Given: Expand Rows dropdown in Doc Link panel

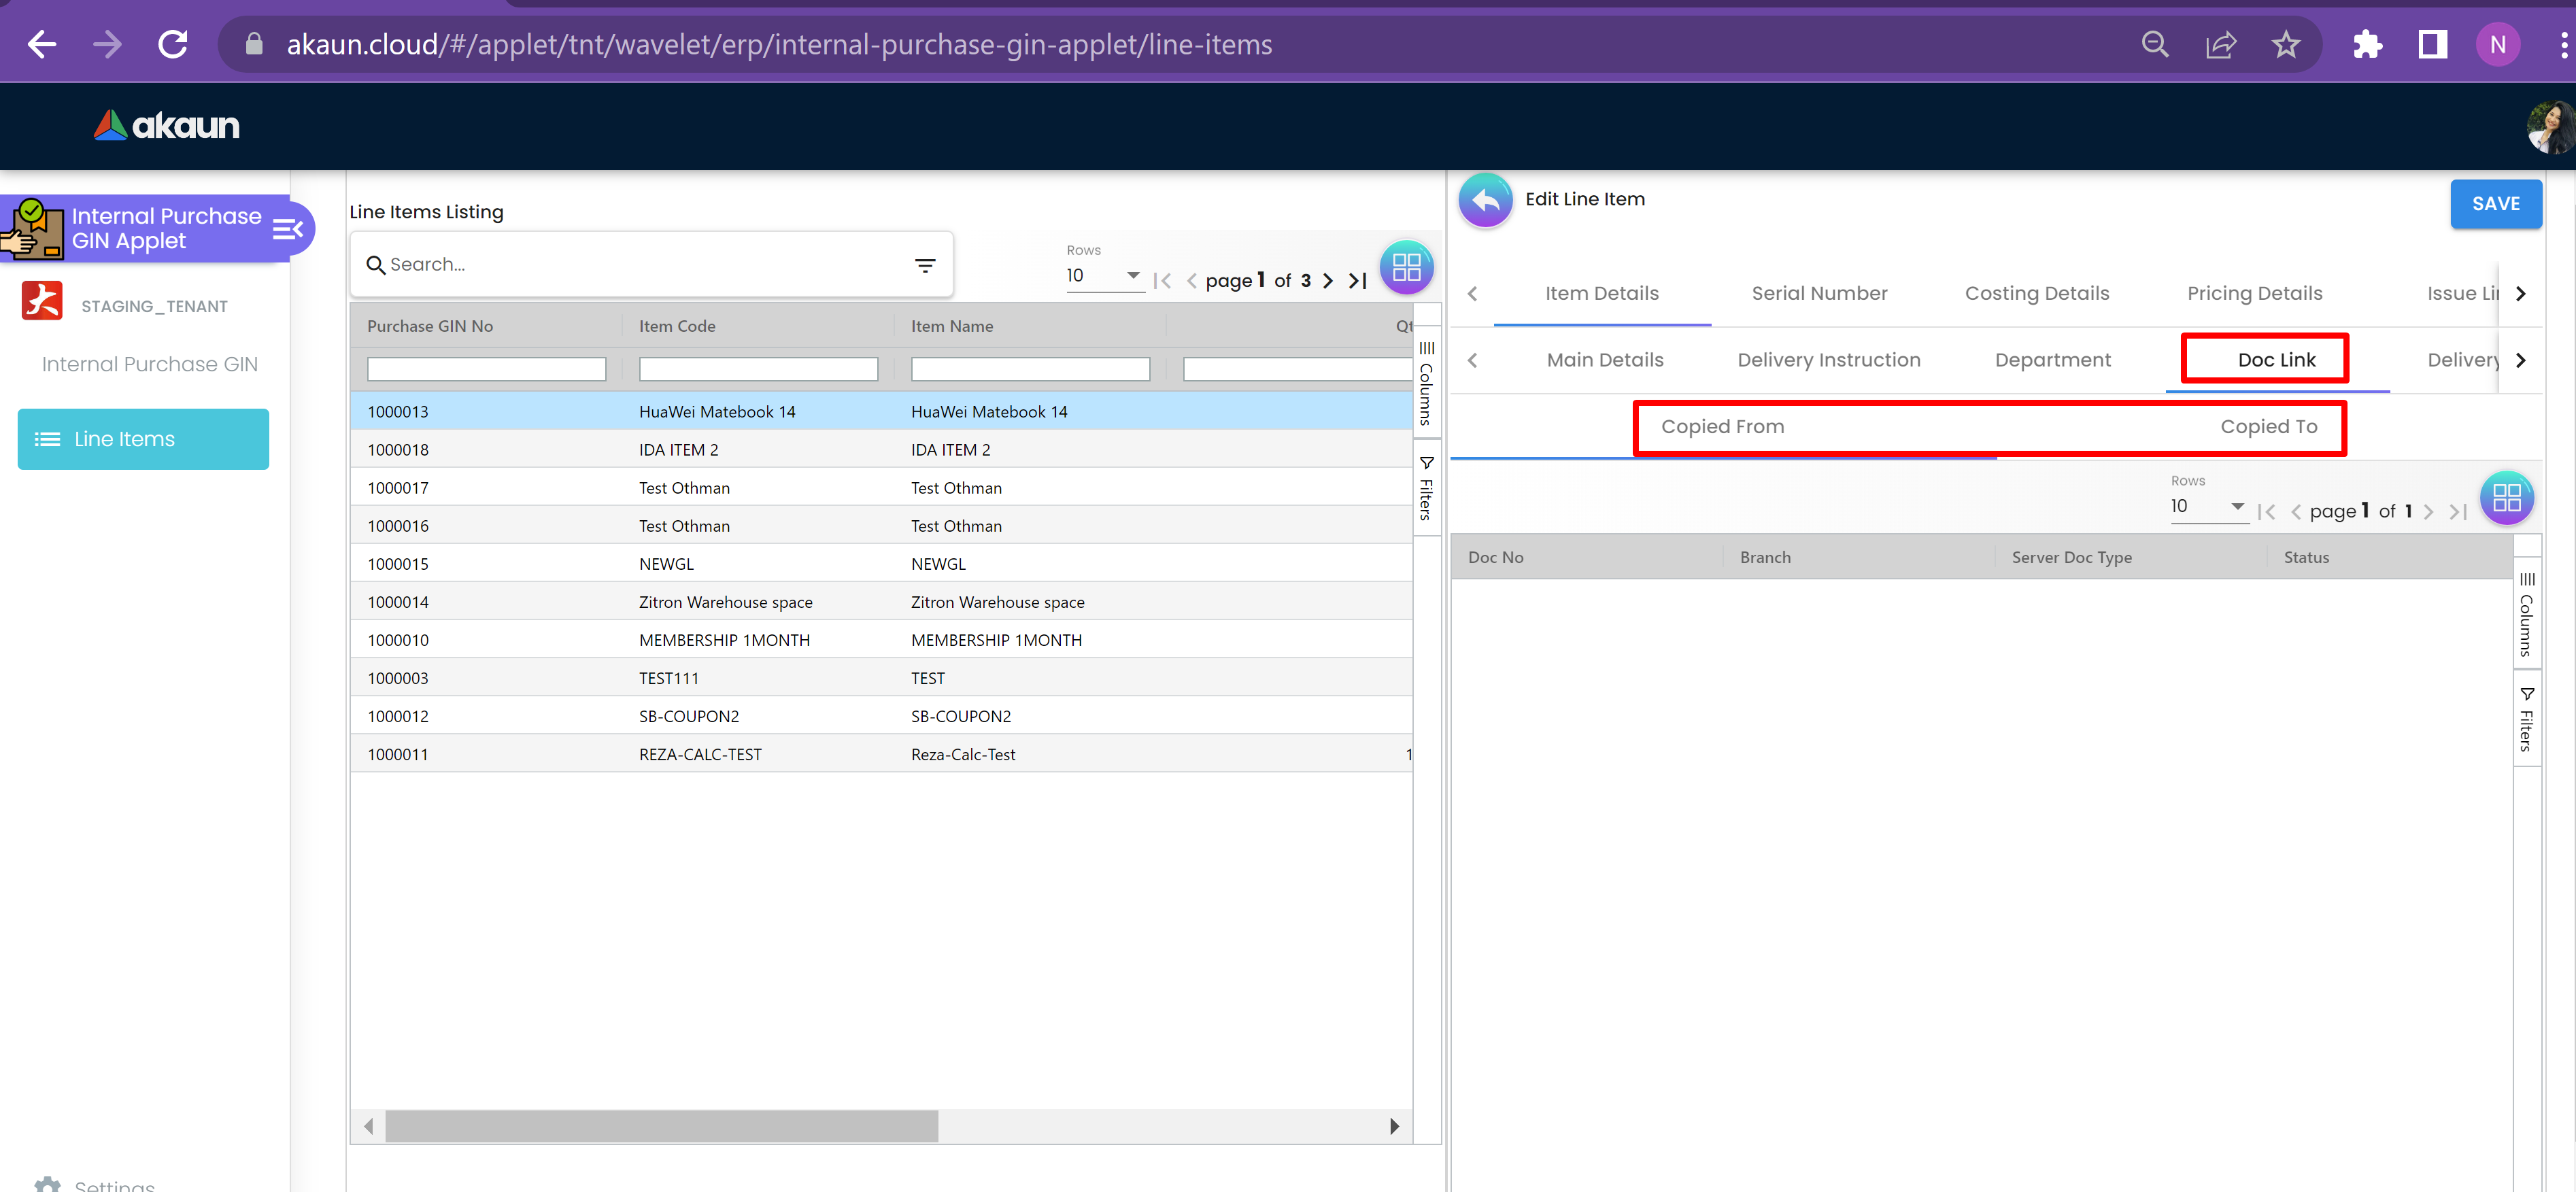Looking at the screenshot, I should pos(2236,506).
